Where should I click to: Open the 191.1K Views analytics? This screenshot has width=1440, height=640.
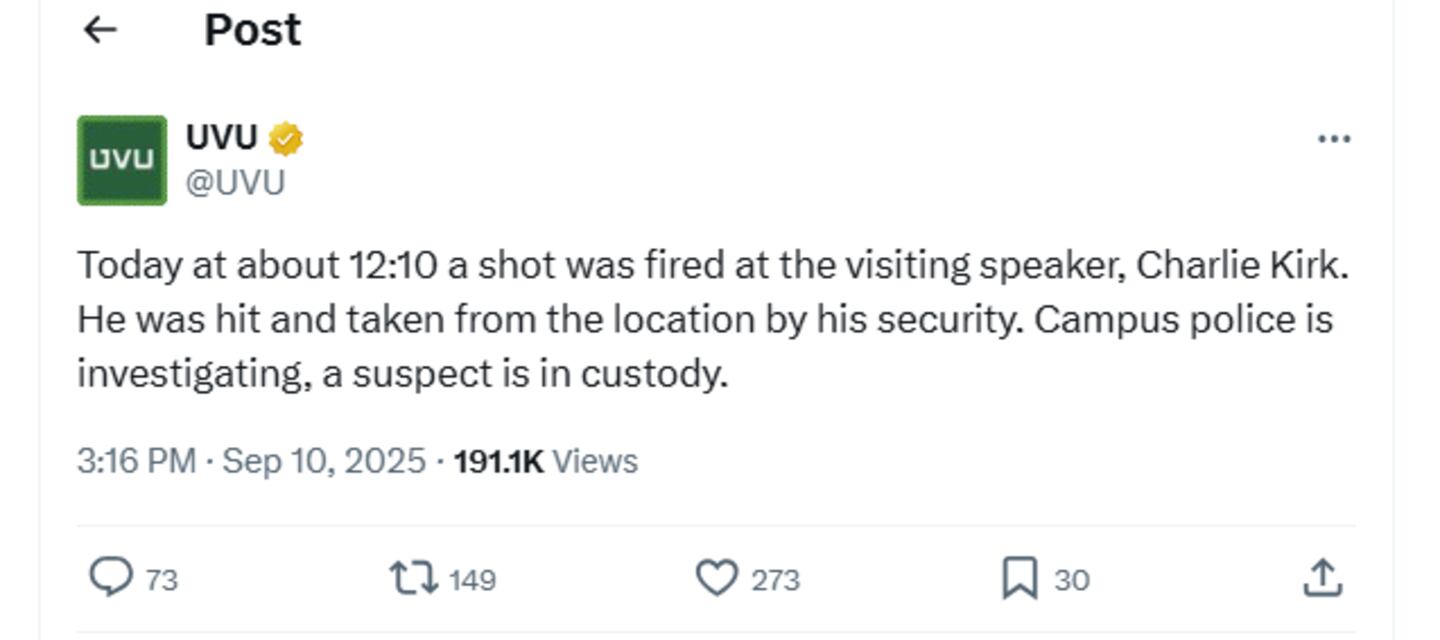pyautogui.click(x=545, y=461)
